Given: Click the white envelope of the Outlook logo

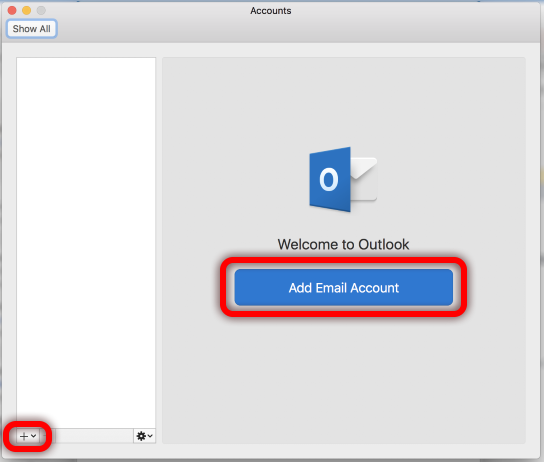Looking at the screenshot, I should (364, 179).
